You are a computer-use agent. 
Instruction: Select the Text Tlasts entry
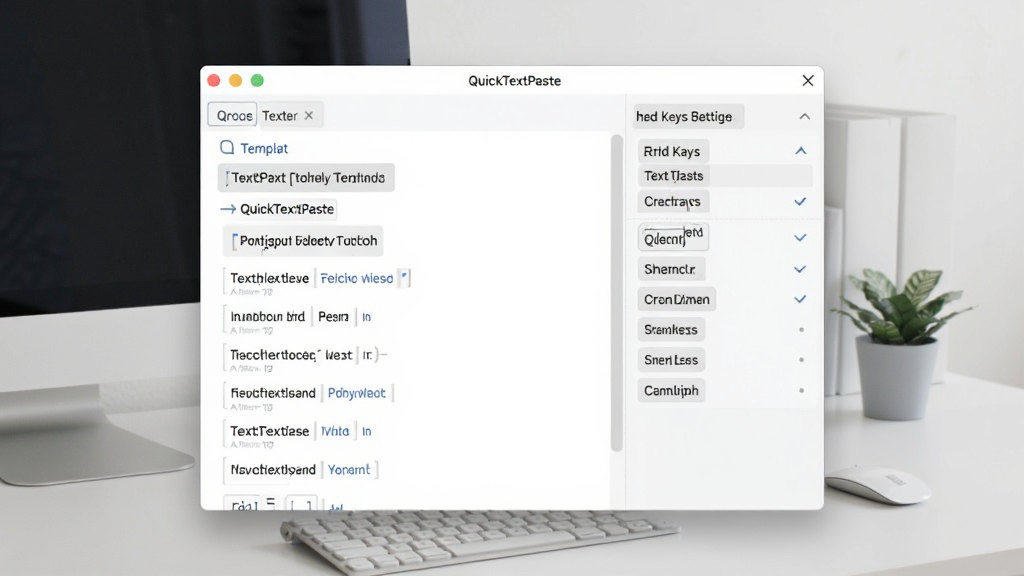tap(673, 176)
